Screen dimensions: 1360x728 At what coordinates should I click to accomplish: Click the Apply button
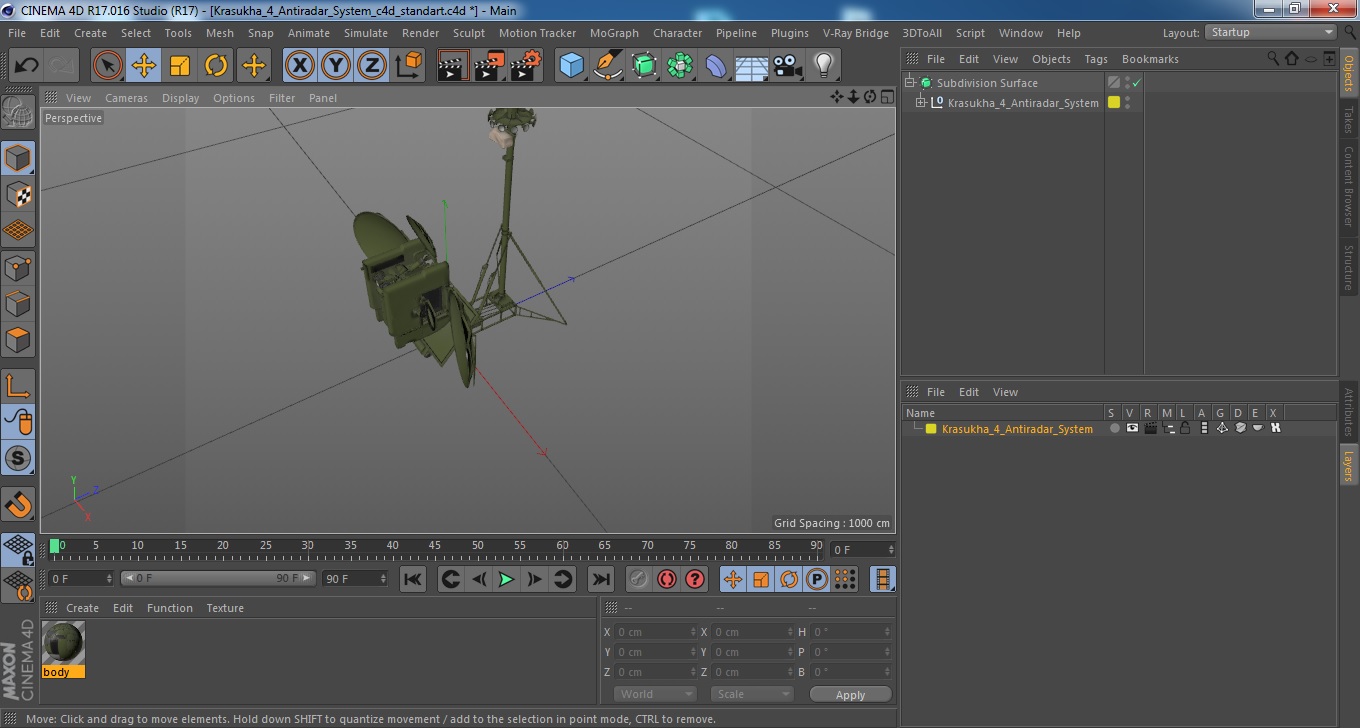(850, 695)
